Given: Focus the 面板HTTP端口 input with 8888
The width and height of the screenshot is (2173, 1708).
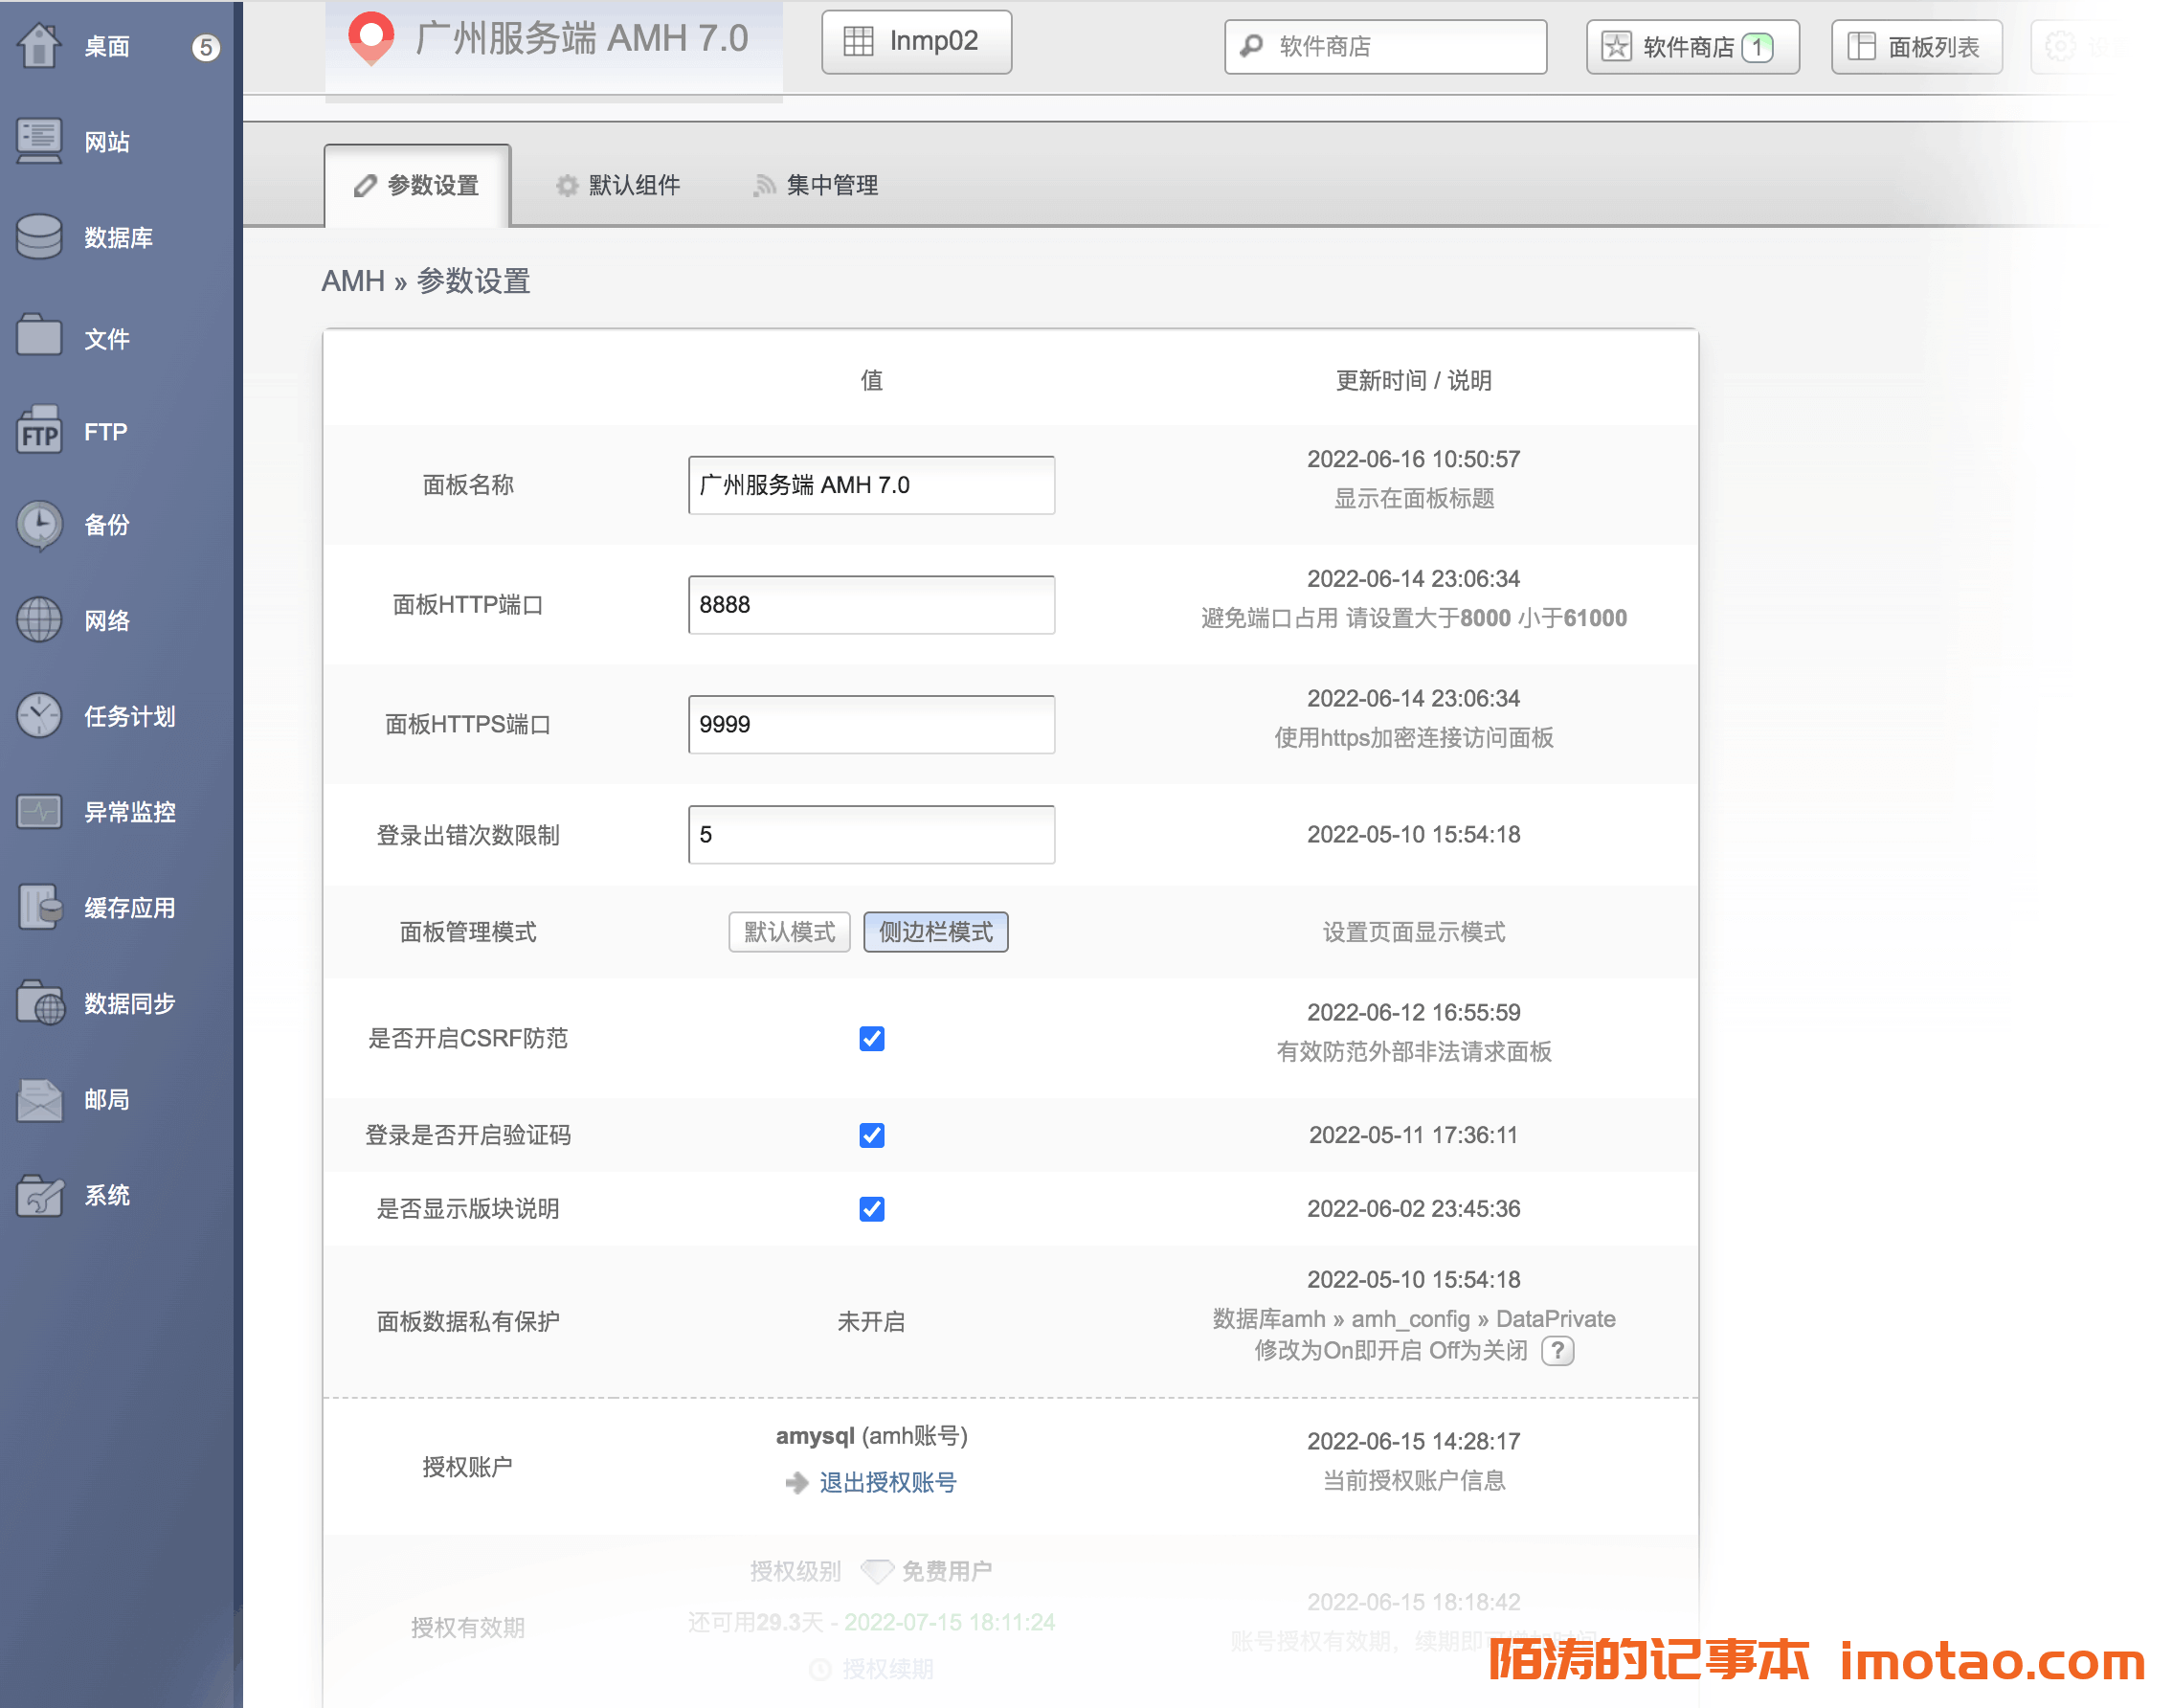Looking at the screenshot, I should [871, 604].
